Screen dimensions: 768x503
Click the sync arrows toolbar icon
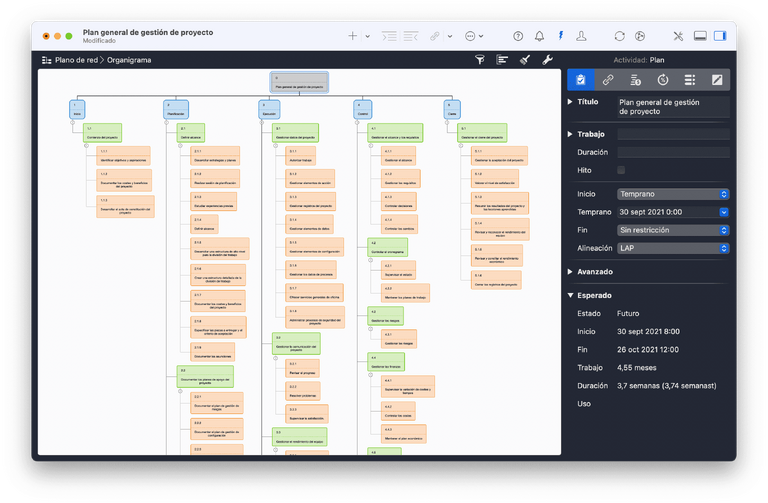(619, 36)
